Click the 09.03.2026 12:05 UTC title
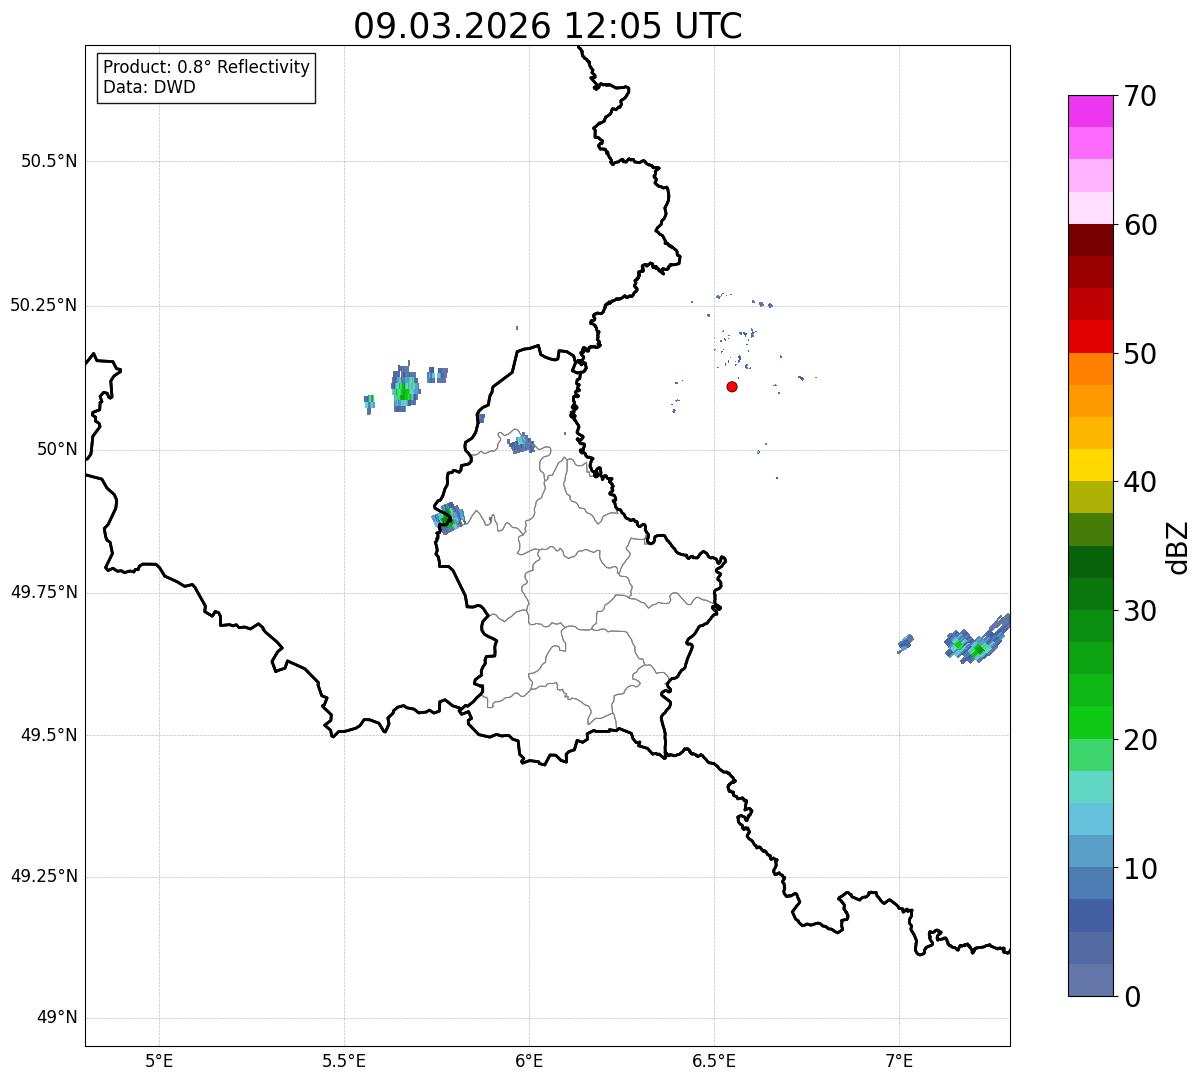The image size is (1202, 1081). pyautogui.click(x=547, y=26)
